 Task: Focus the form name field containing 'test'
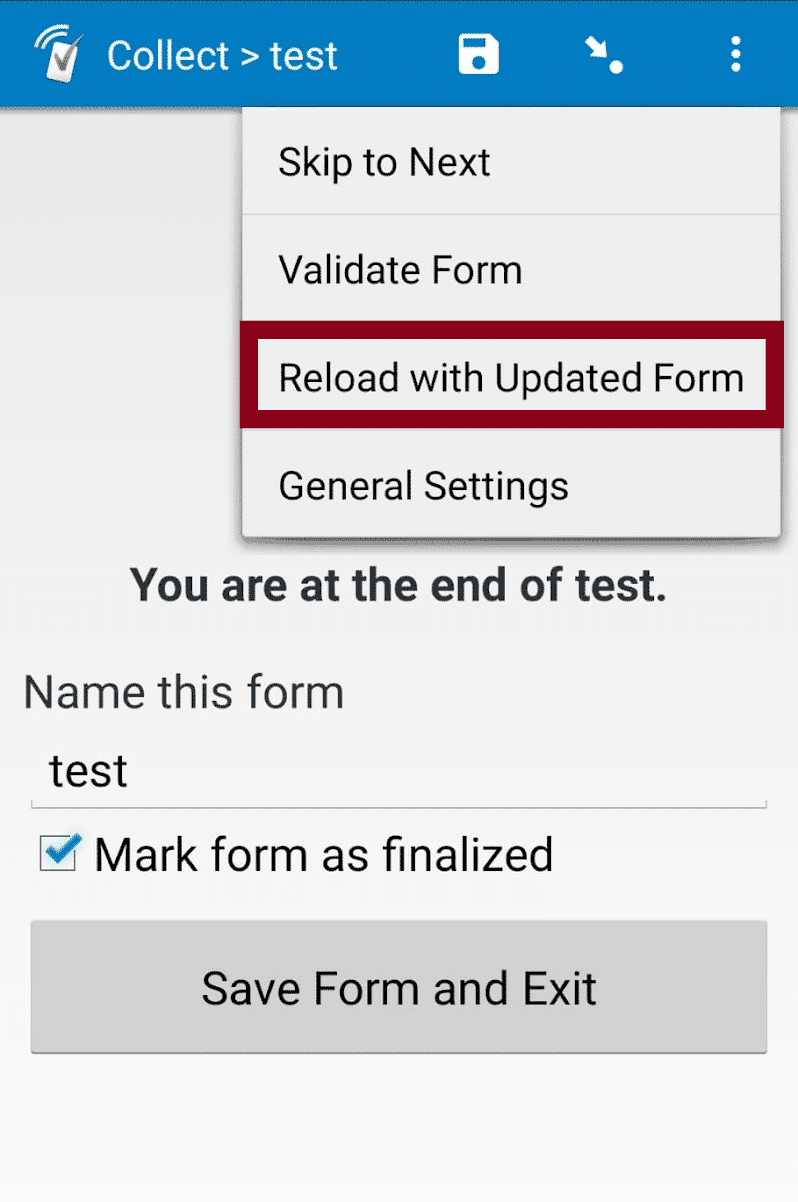[x=399, y=771]
